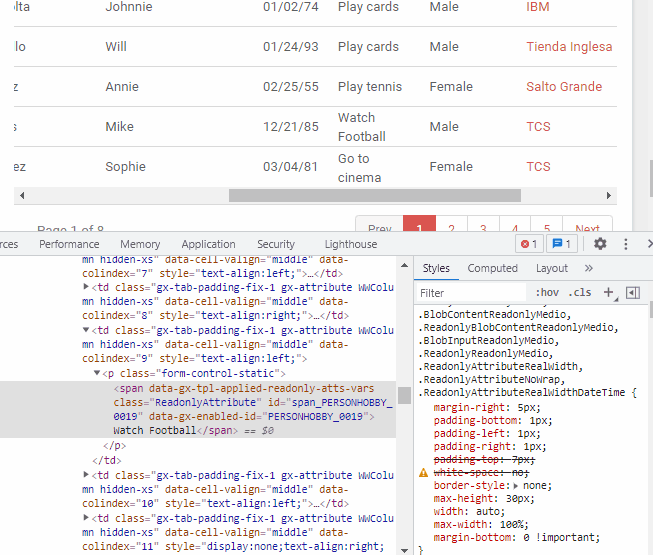
Task: Switch to Performance tab
Action: click(x=69, y=244)
